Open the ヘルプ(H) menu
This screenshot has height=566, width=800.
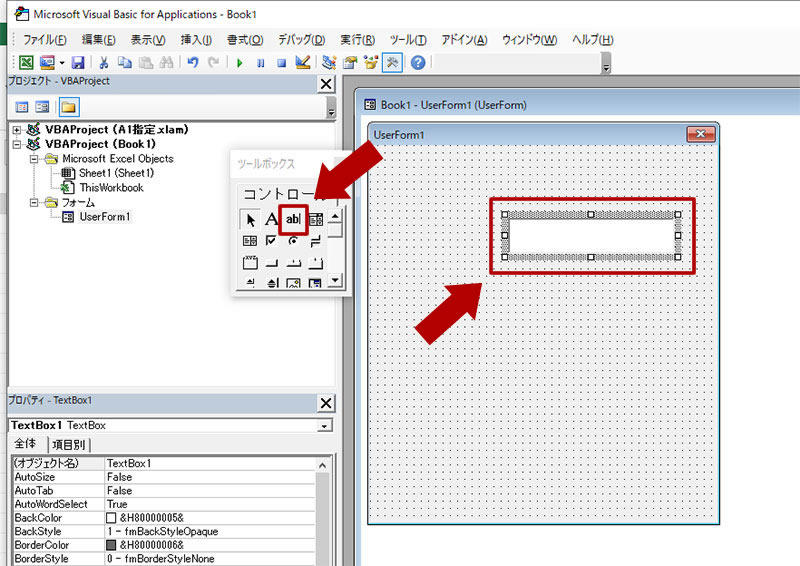tap(592, 40)
